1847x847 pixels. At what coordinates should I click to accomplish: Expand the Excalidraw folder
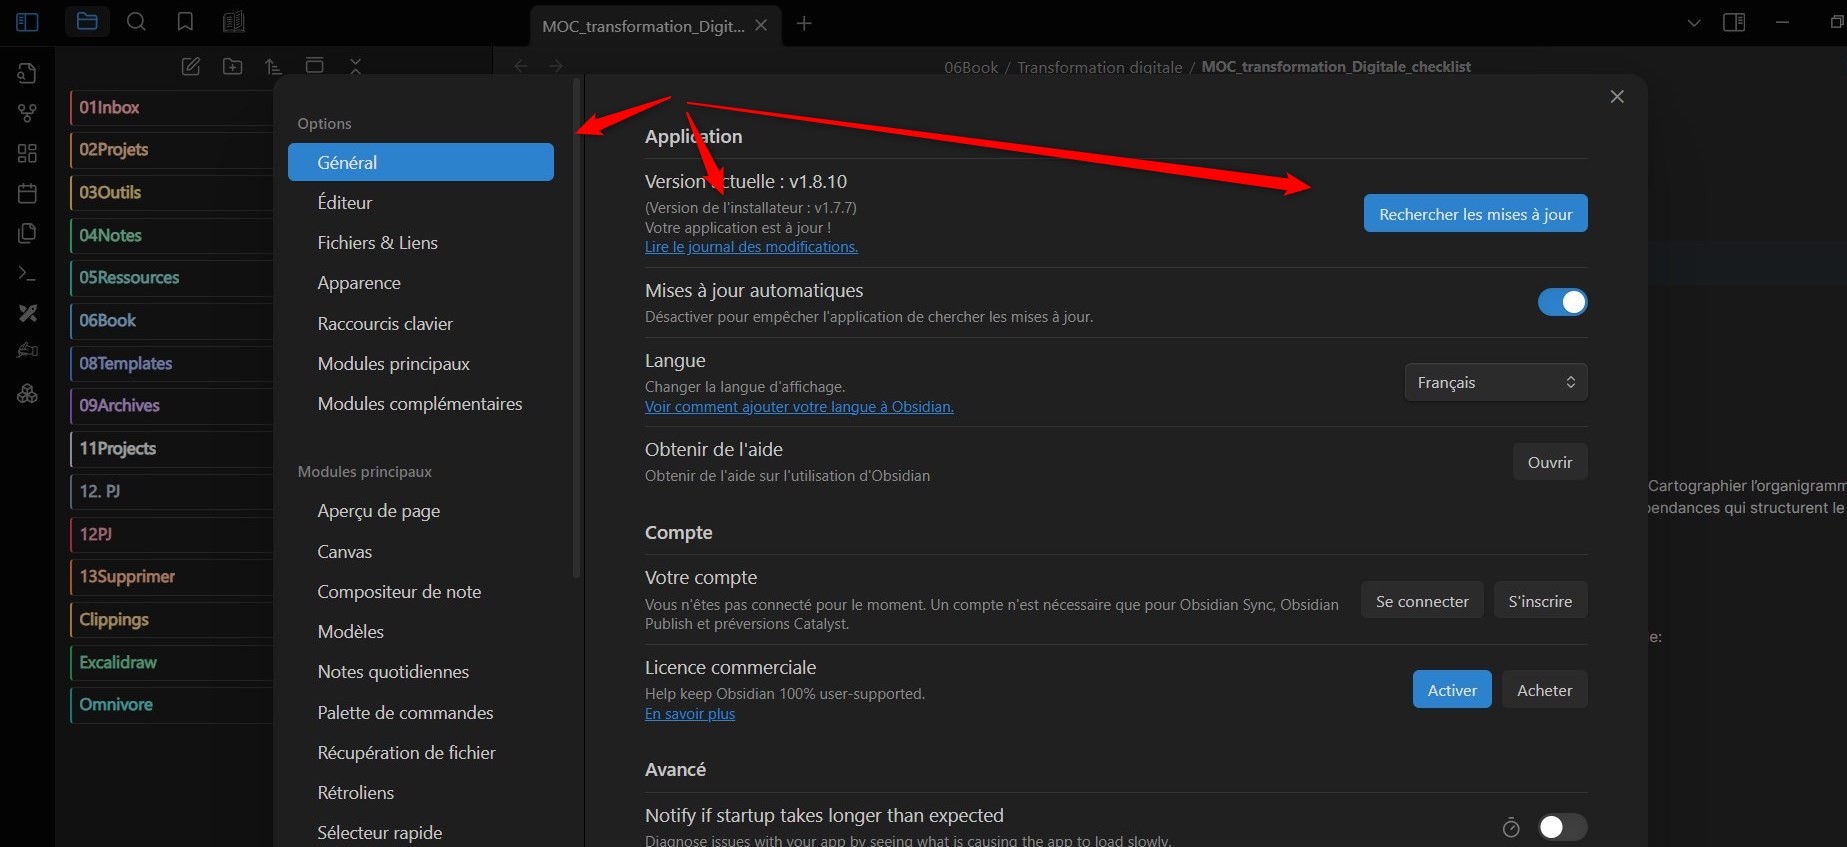171,662
